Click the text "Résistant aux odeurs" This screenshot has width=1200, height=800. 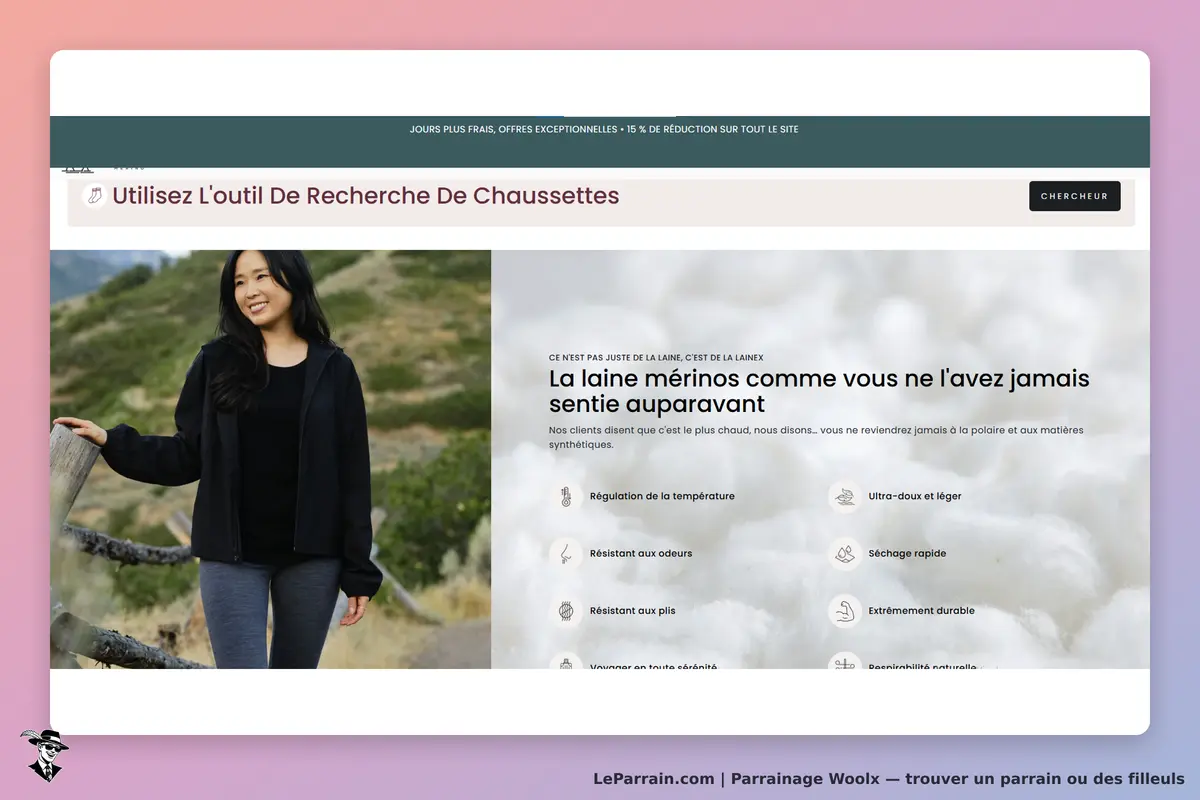tap(641, 553)
